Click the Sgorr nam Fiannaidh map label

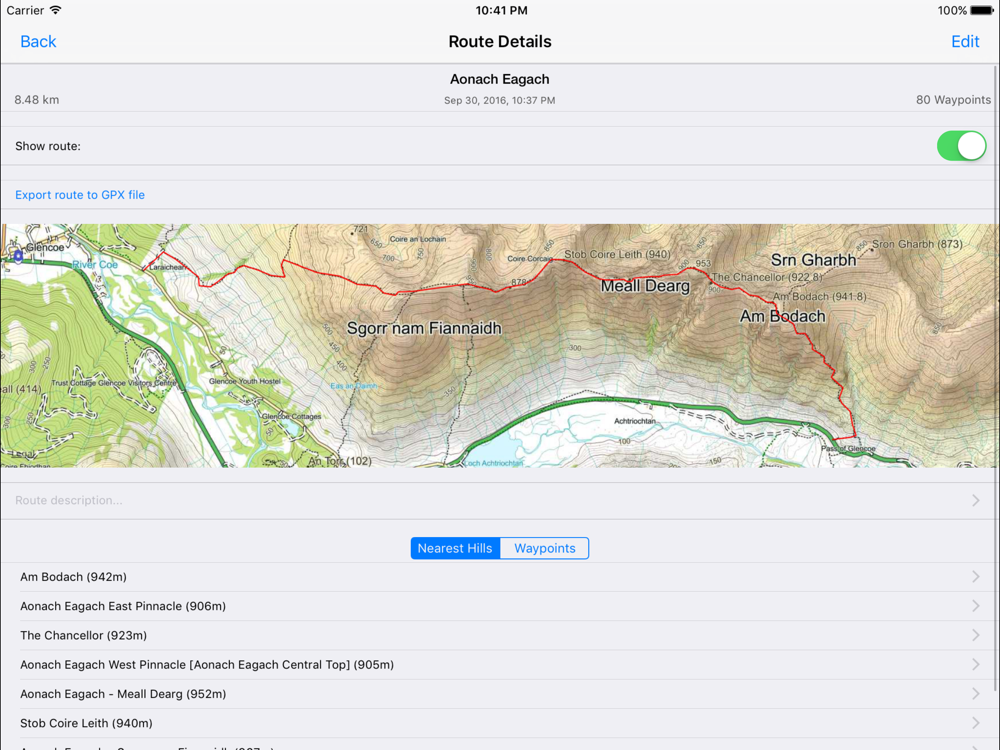(424, 328)
